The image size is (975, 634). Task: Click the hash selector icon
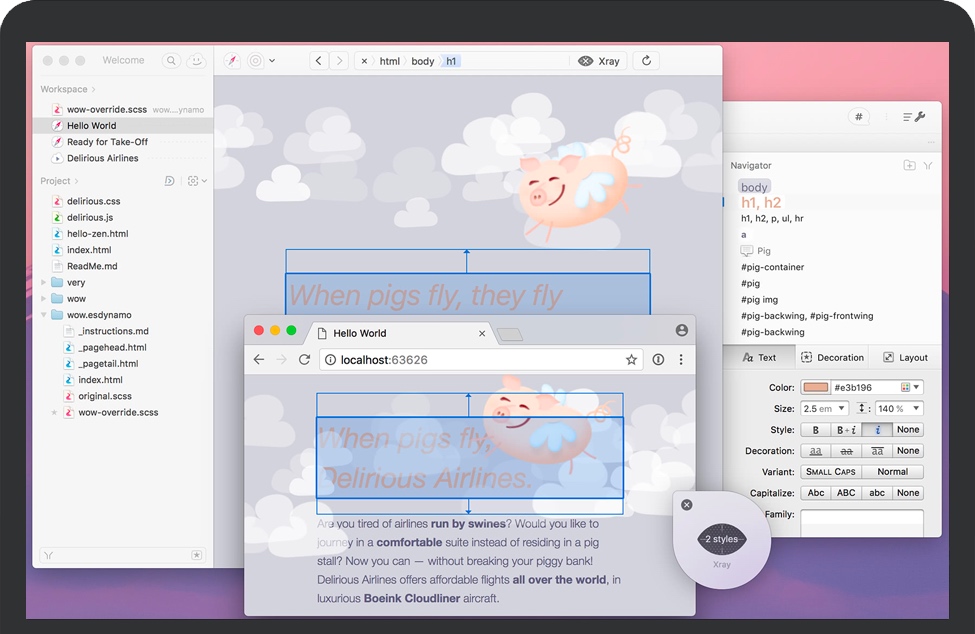858,117
